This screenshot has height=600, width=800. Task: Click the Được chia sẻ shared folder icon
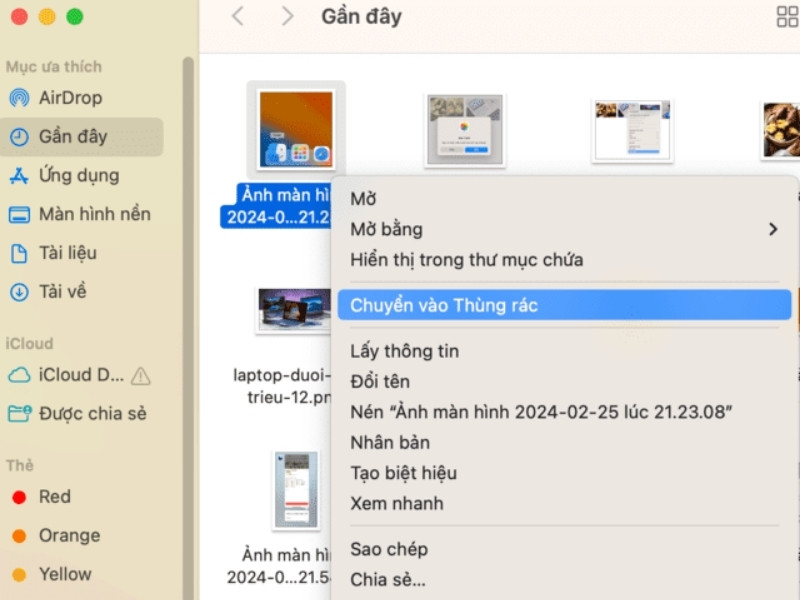[19, 413]
